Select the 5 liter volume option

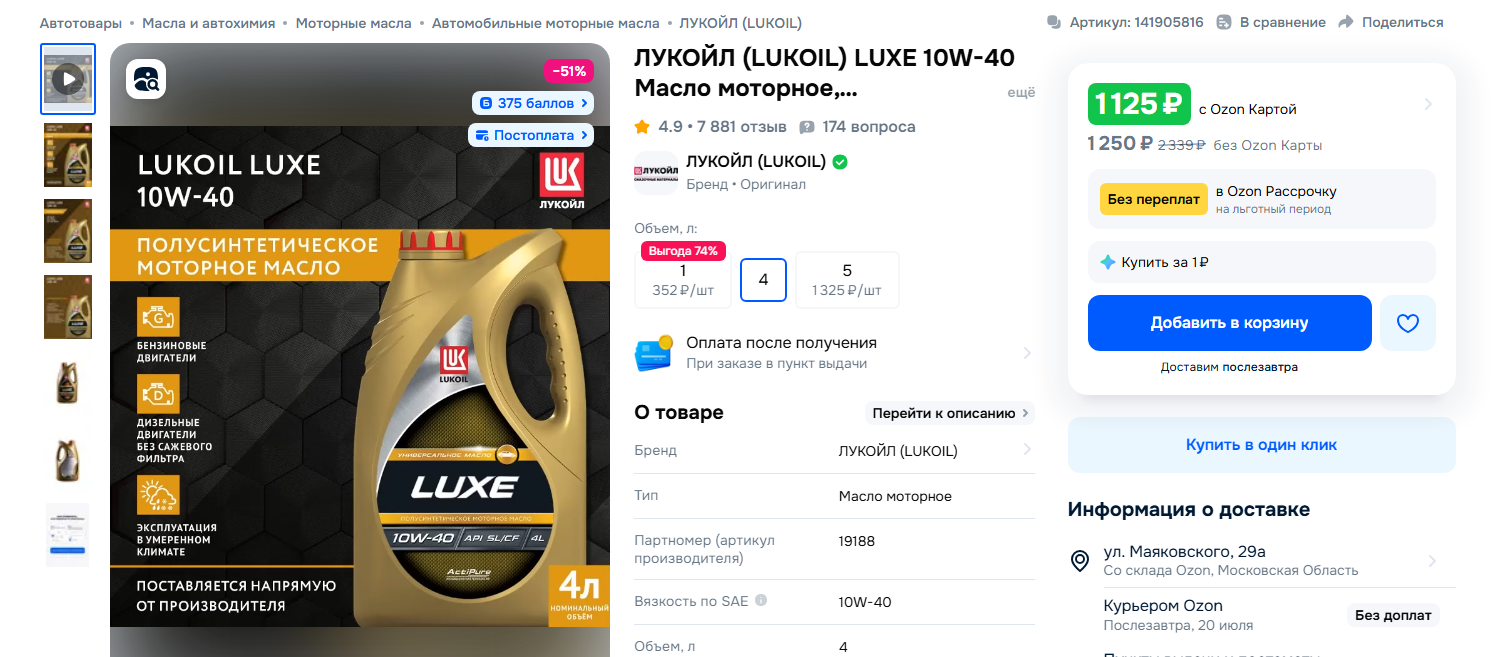847,280
